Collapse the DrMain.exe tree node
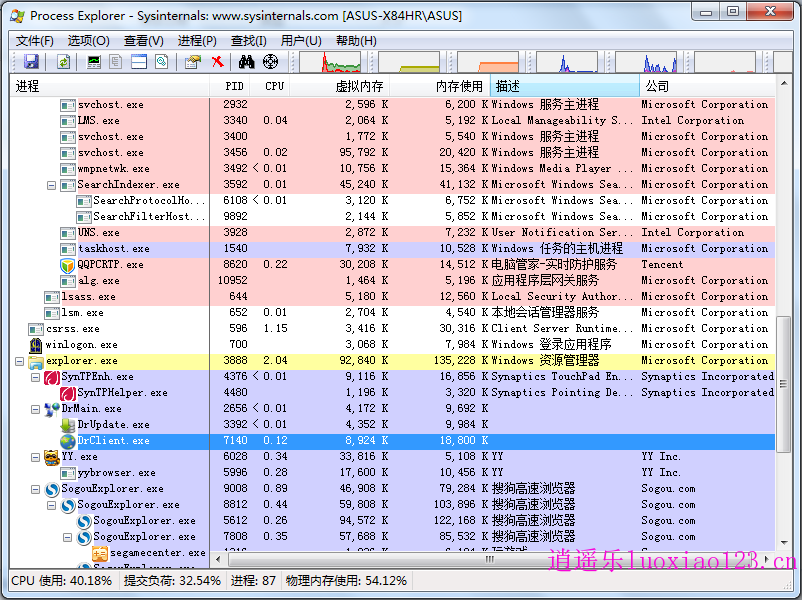 [x=35, y=409]
